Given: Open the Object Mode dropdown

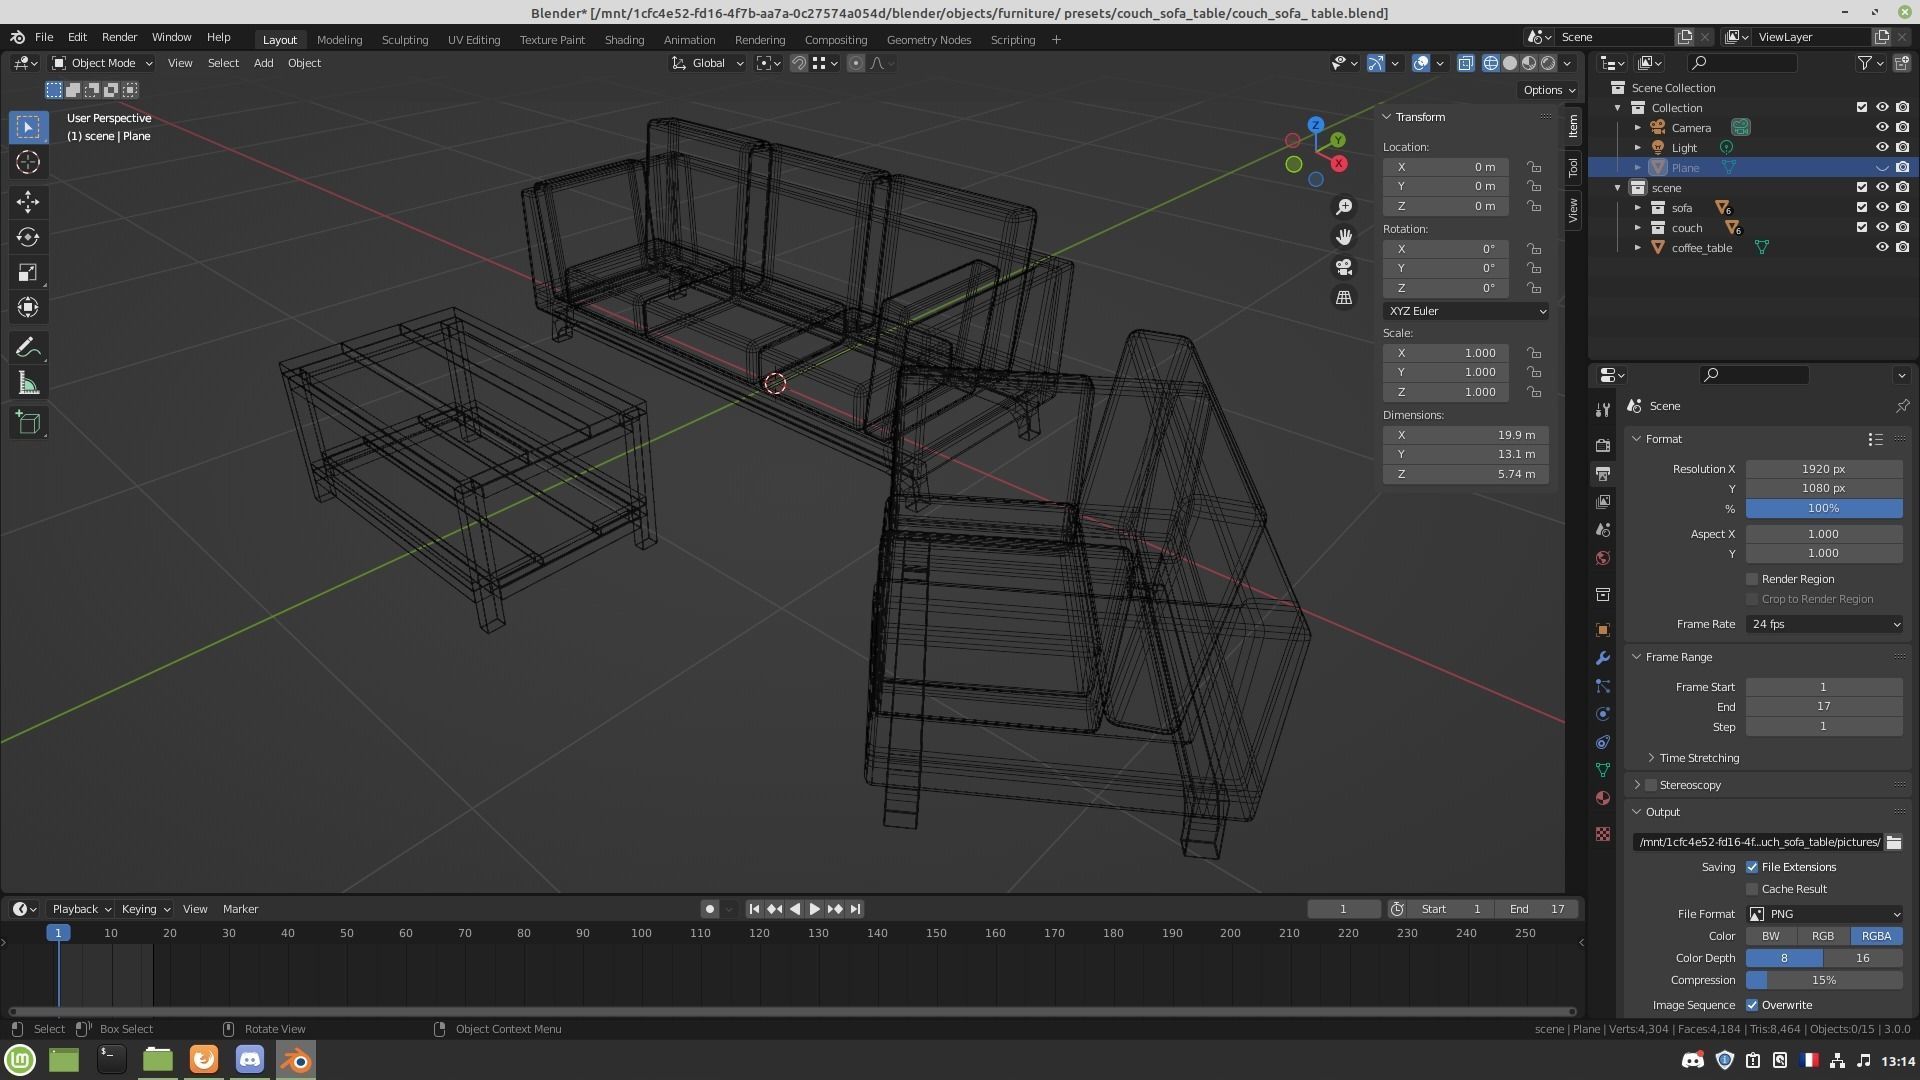Looking at the screenshot, I should point(103,63).
